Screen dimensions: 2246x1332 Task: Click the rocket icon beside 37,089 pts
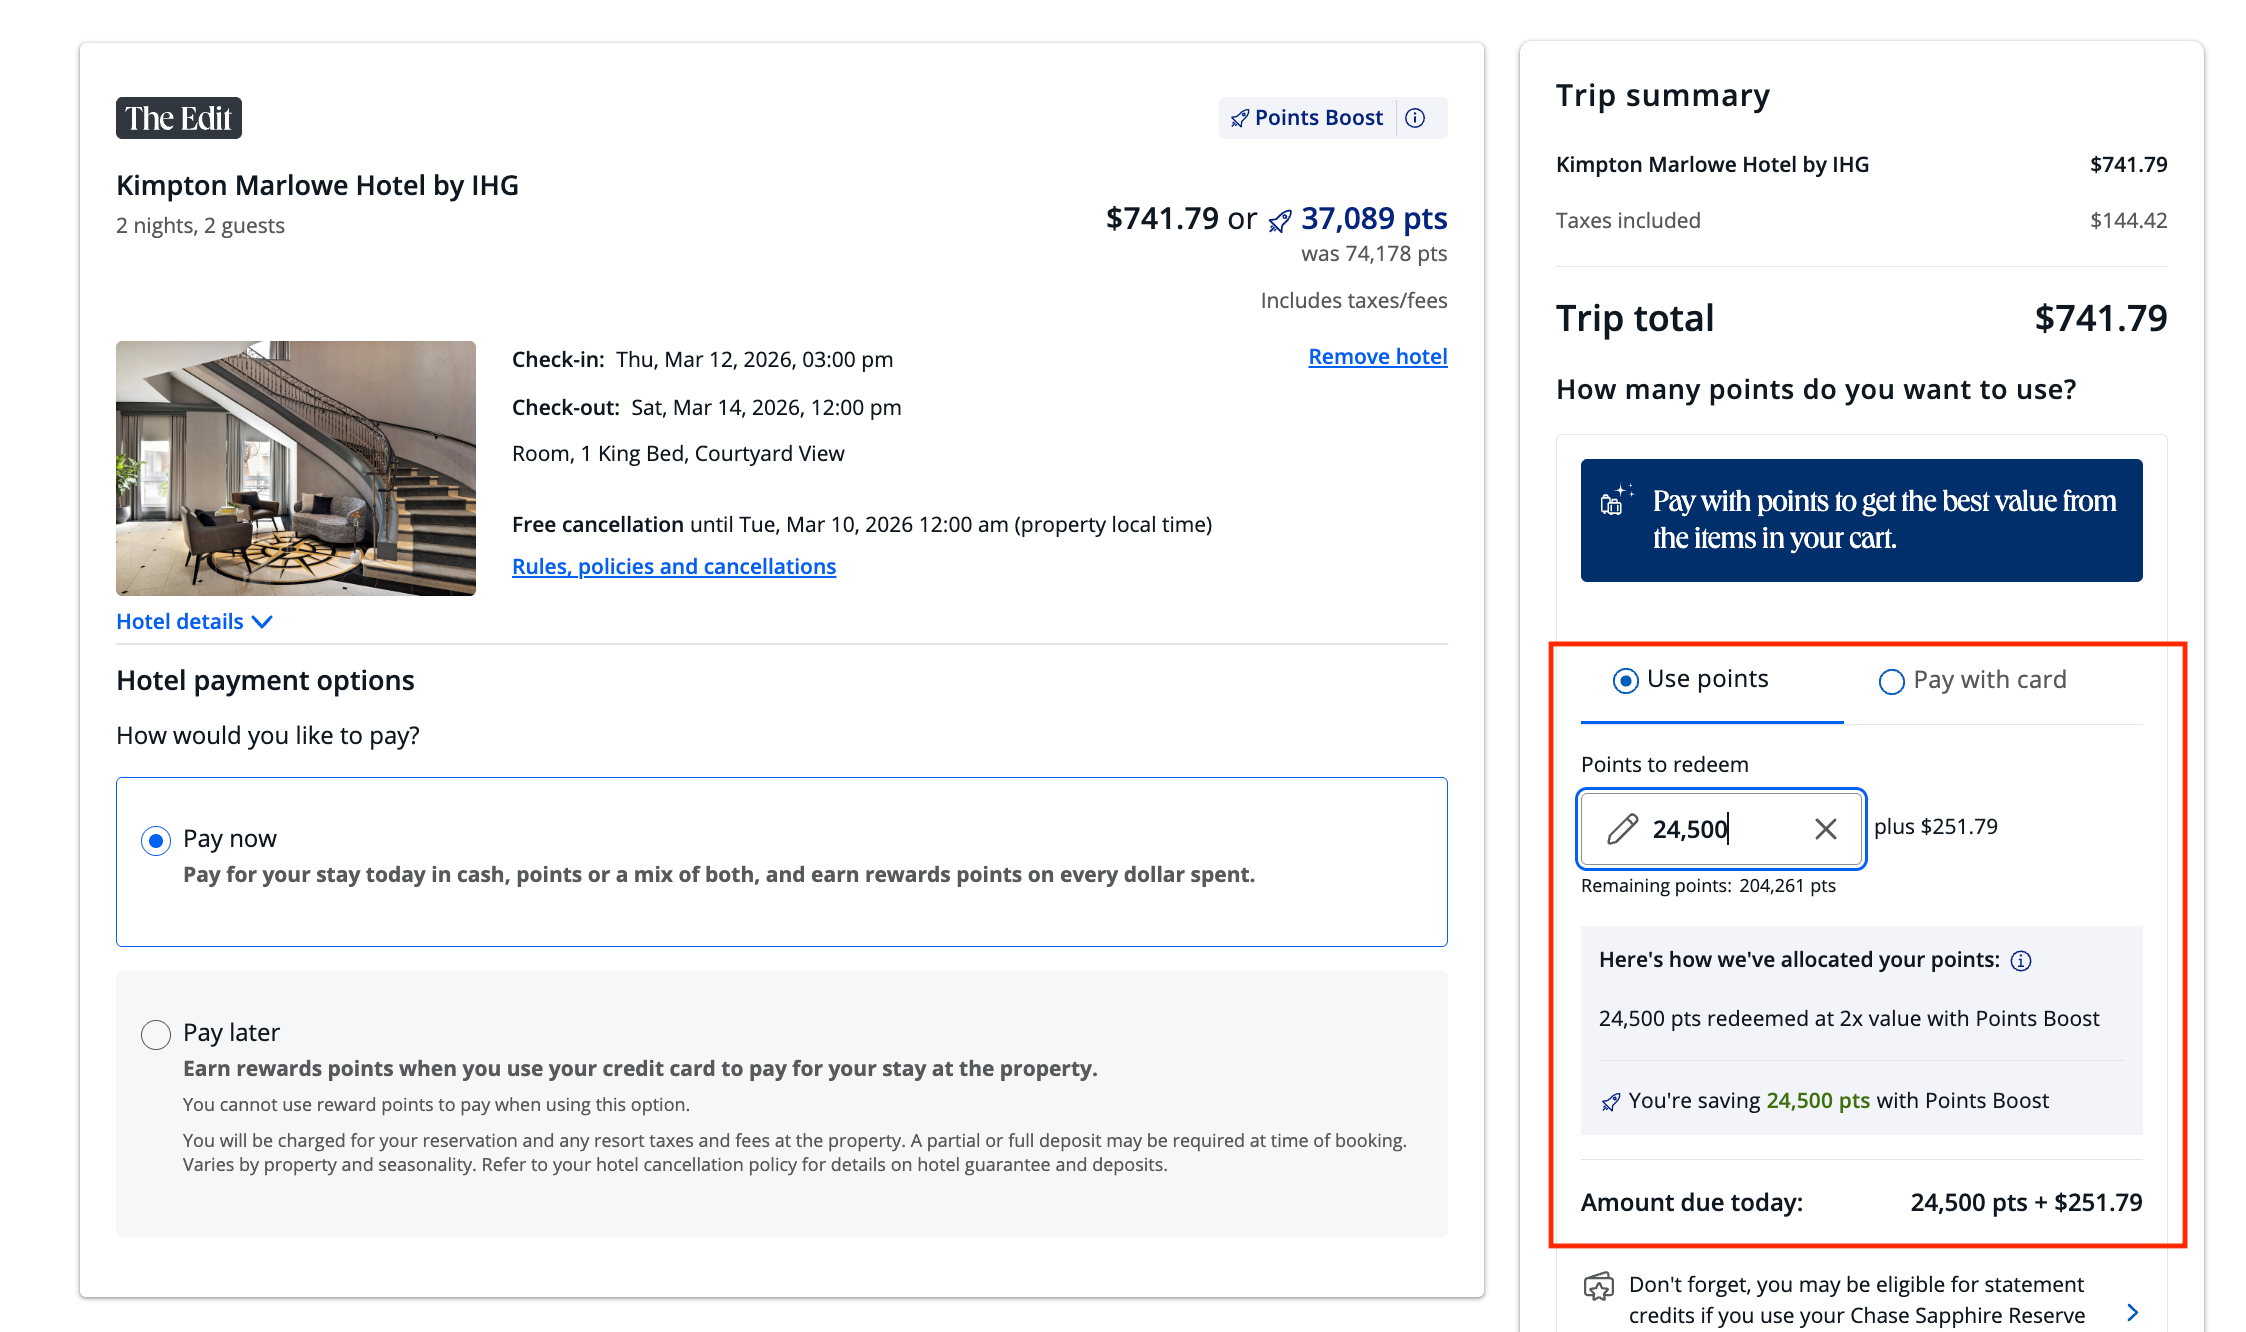[x=1280, y=221]
